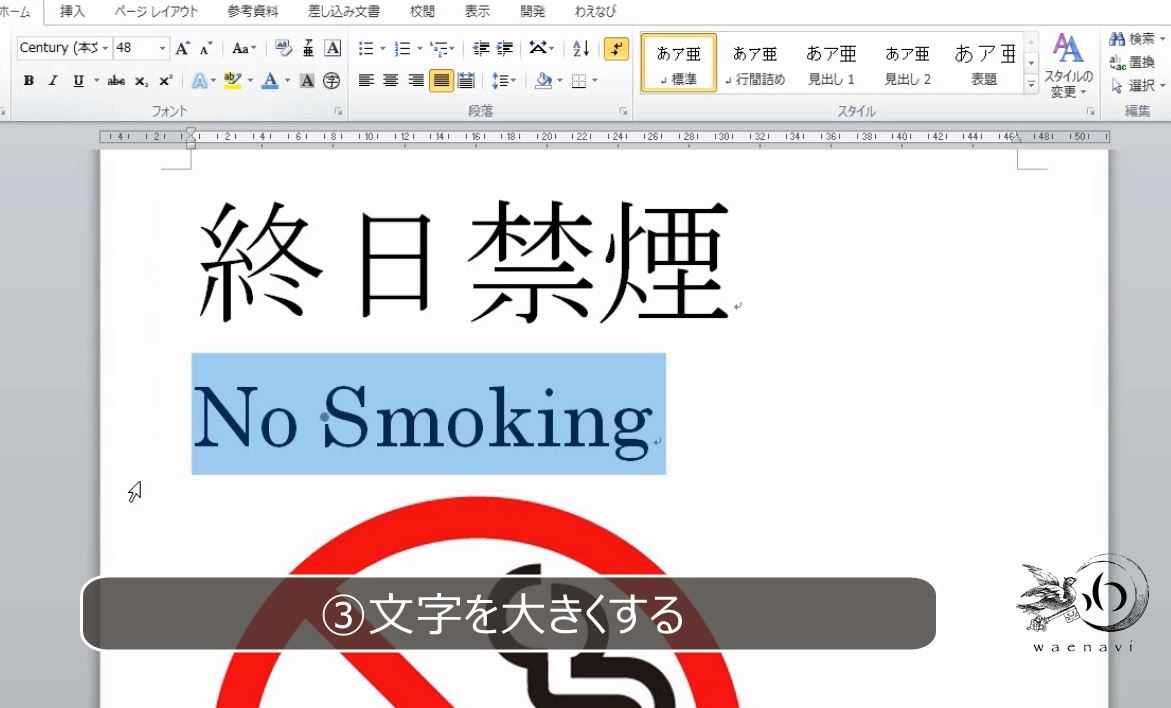
Task: Toggle underline formatting
Action: (78, 81)
